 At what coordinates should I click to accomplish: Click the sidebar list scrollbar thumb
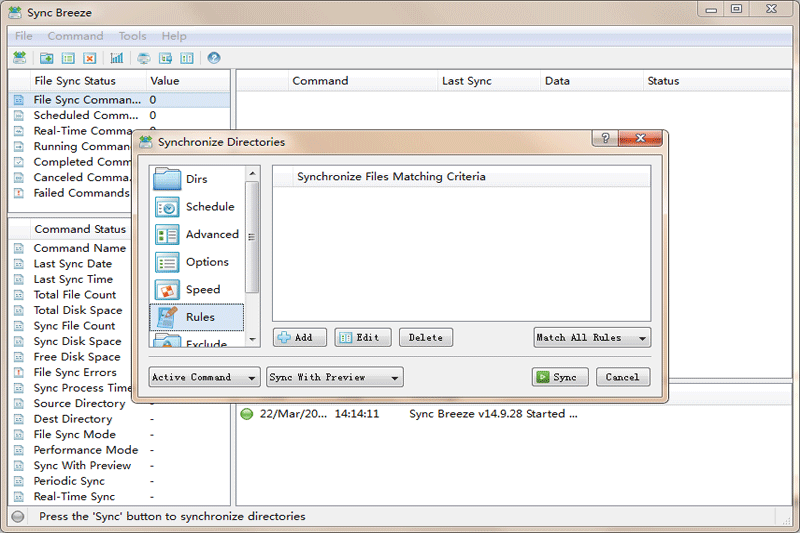pyautogui.click(x=252, y=237)
